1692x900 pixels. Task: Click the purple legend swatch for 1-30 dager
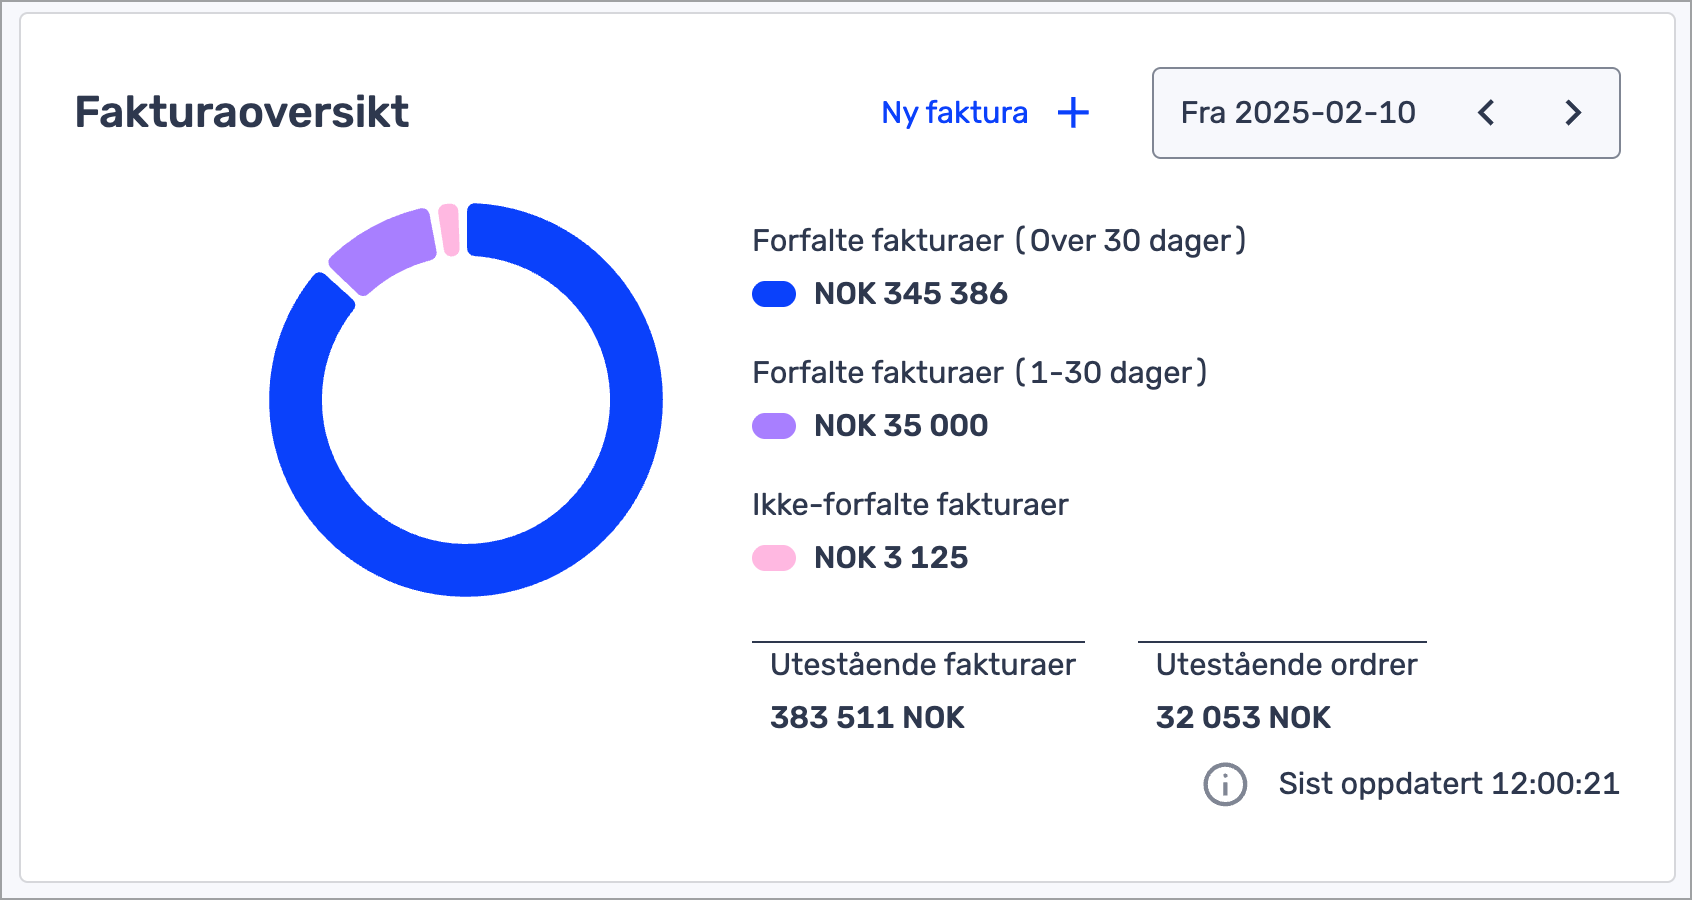click(x=773, y=426)
